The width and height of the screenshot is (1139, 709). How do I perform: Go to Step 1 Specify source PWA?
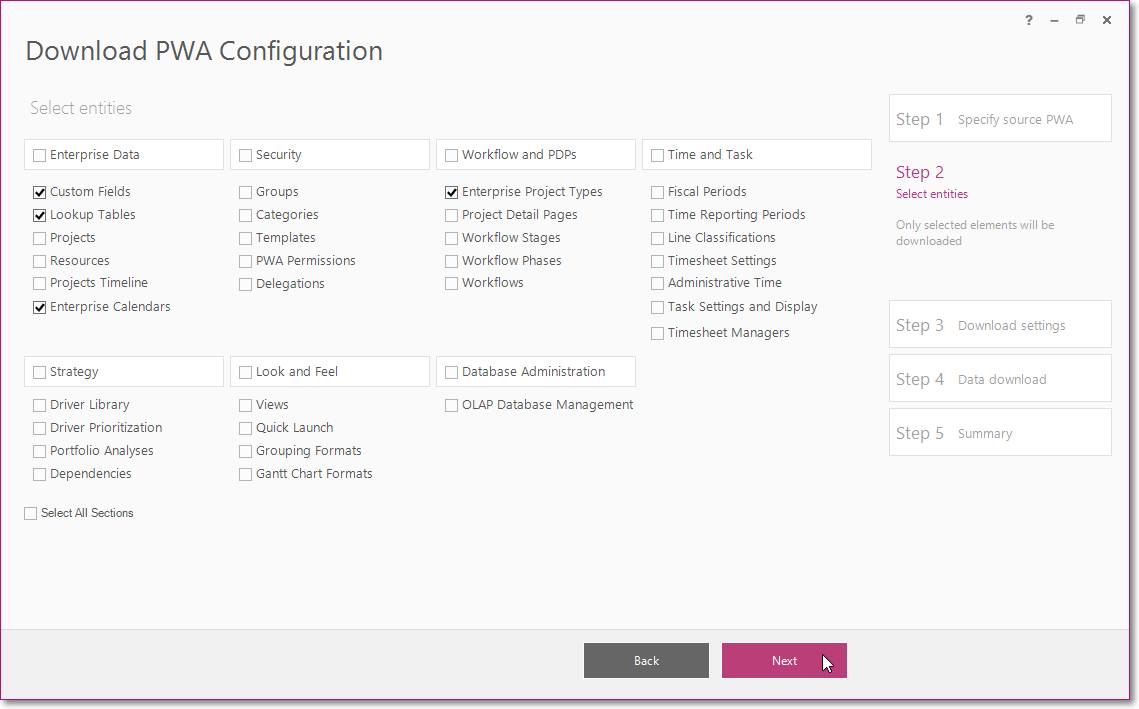coord(1000,118)
